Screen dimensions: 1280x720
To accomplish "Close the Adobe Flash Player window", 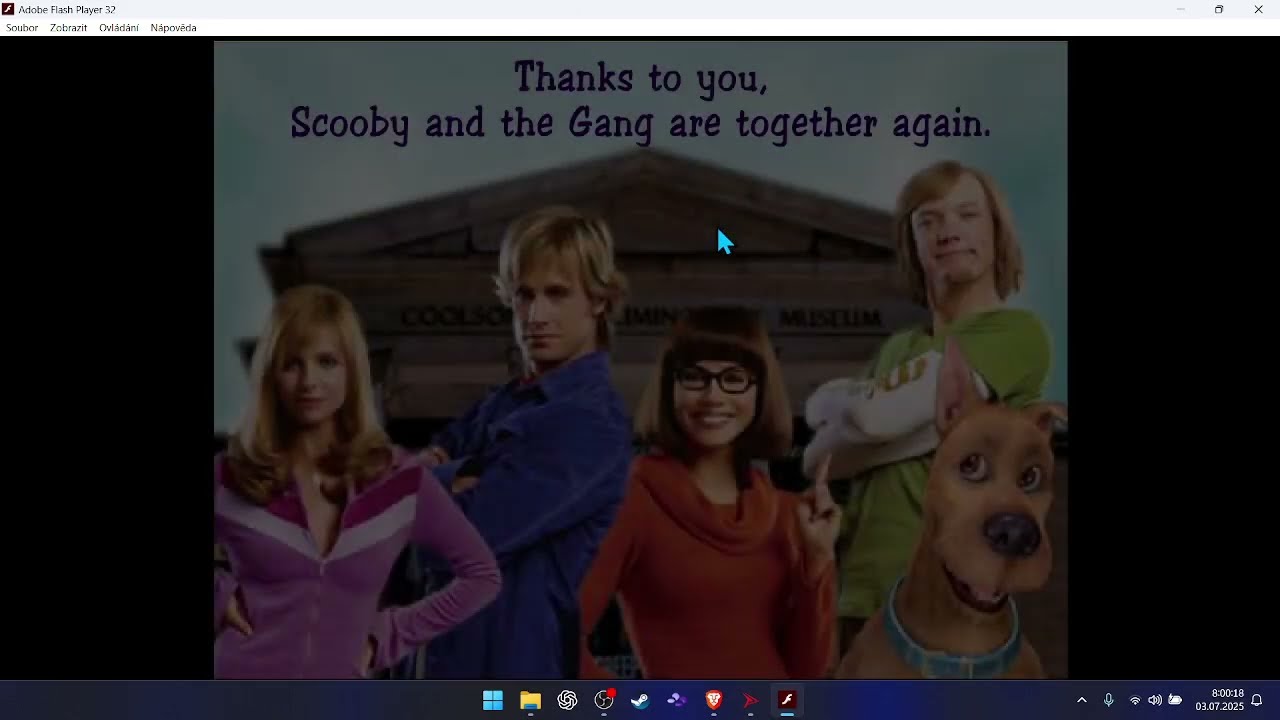I will 1258,9.
